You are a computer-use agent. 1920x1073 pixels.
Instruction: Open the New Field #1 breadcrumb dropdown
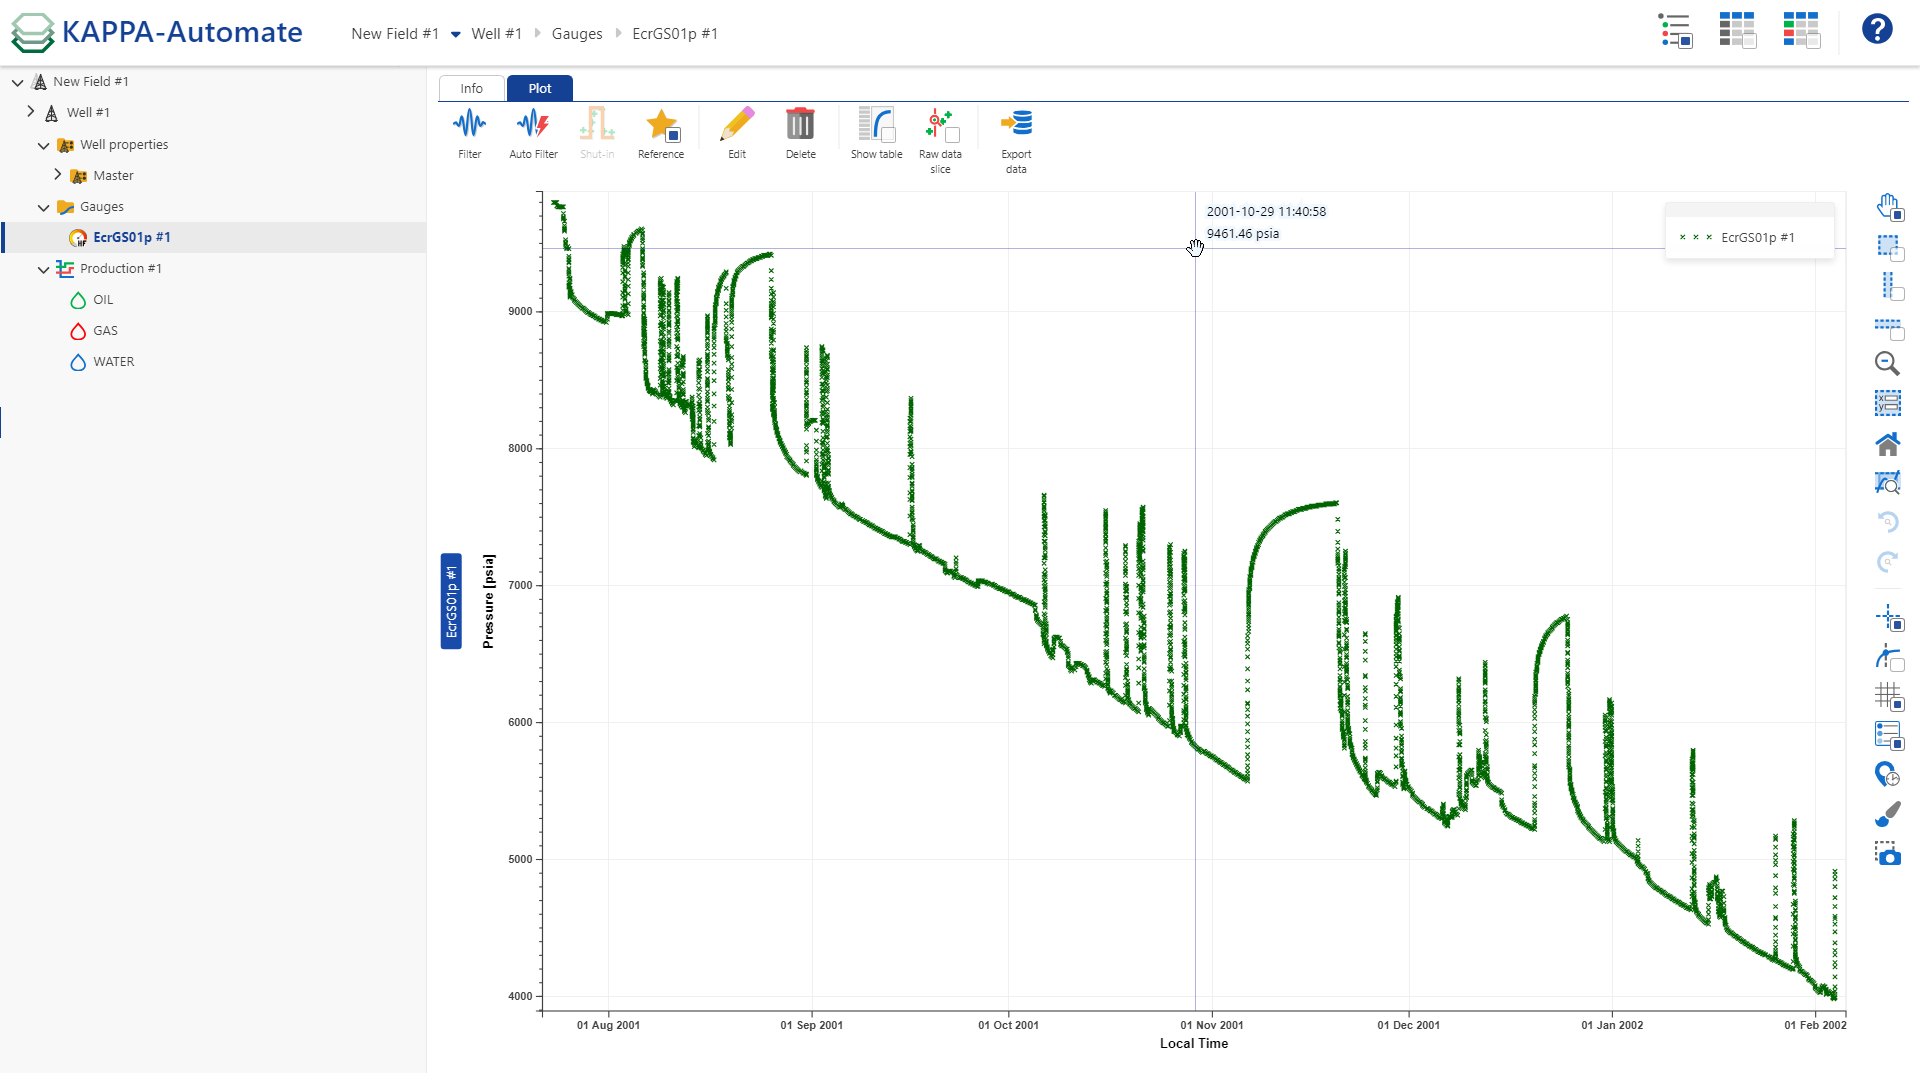click(455, 34)
